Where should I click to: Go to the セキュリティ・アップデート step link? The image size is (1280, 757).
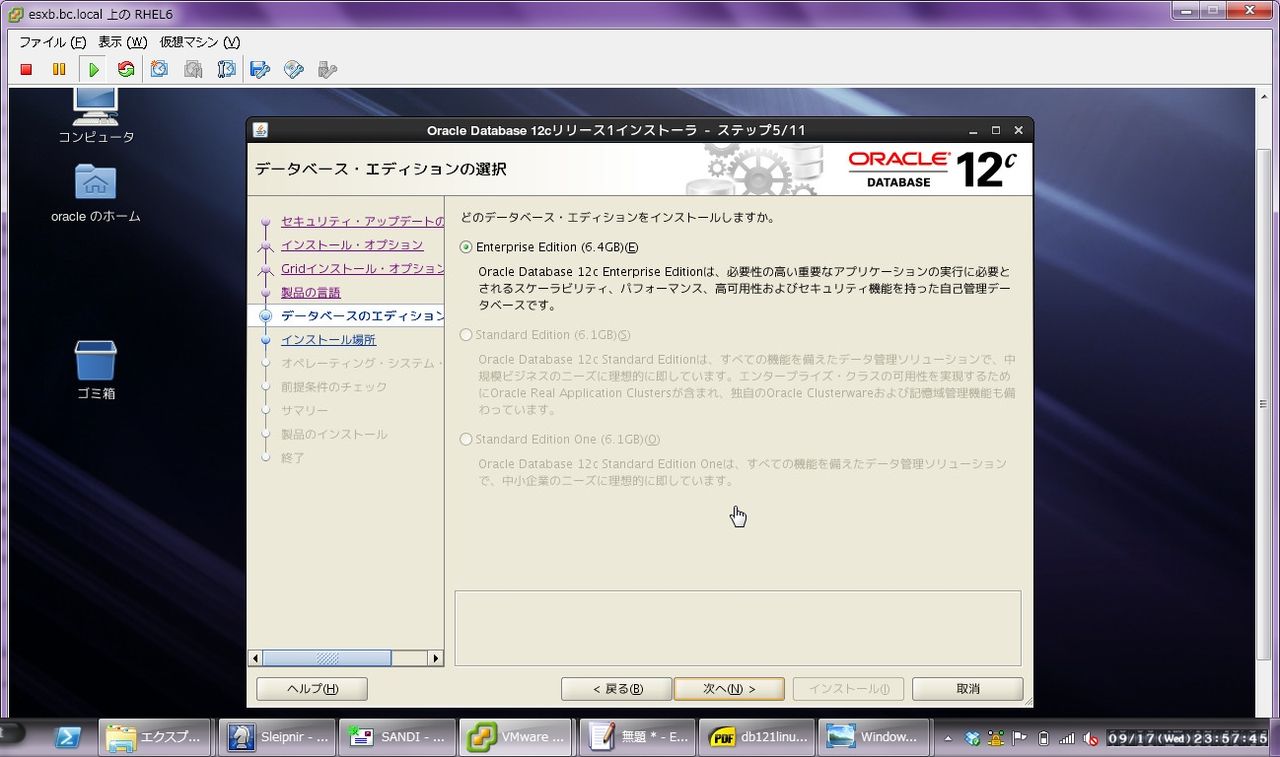362,221
